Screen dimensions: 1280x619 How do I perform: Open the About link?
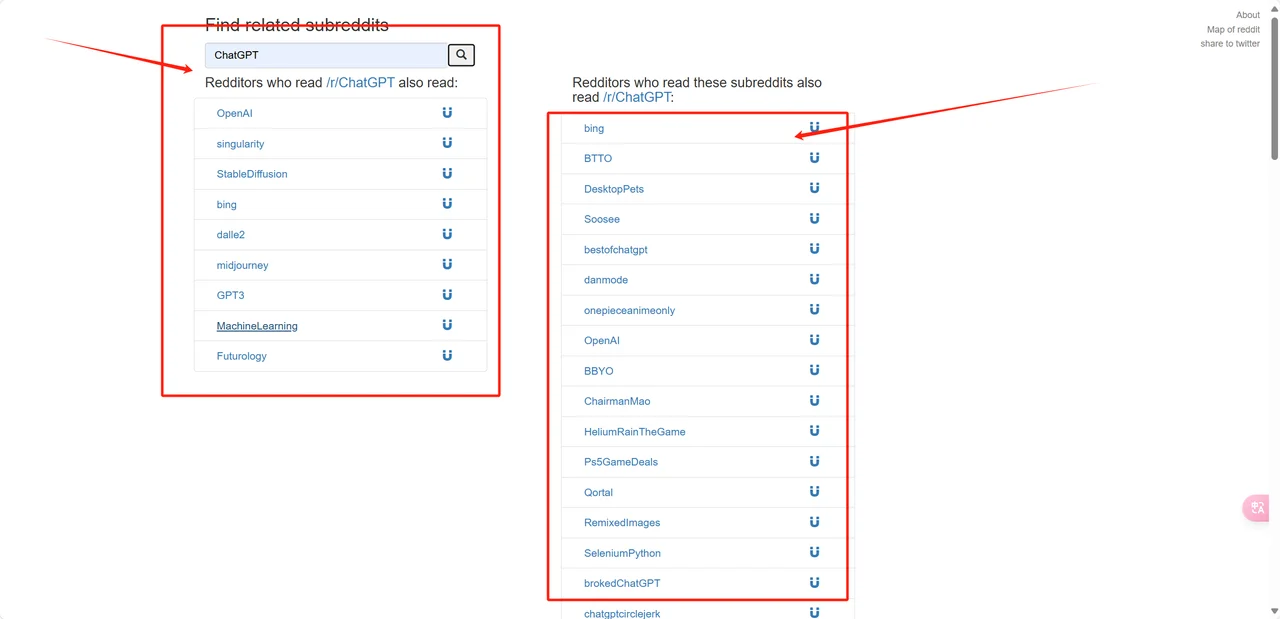(x=1248, y=15)
